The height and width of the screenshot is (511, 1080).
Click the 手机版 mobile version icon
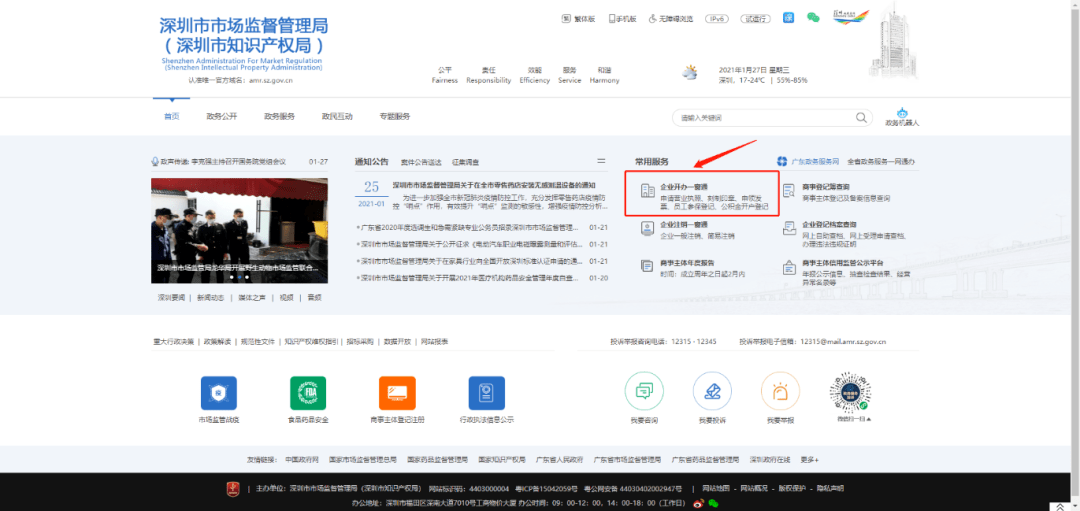tap(612, 19)
